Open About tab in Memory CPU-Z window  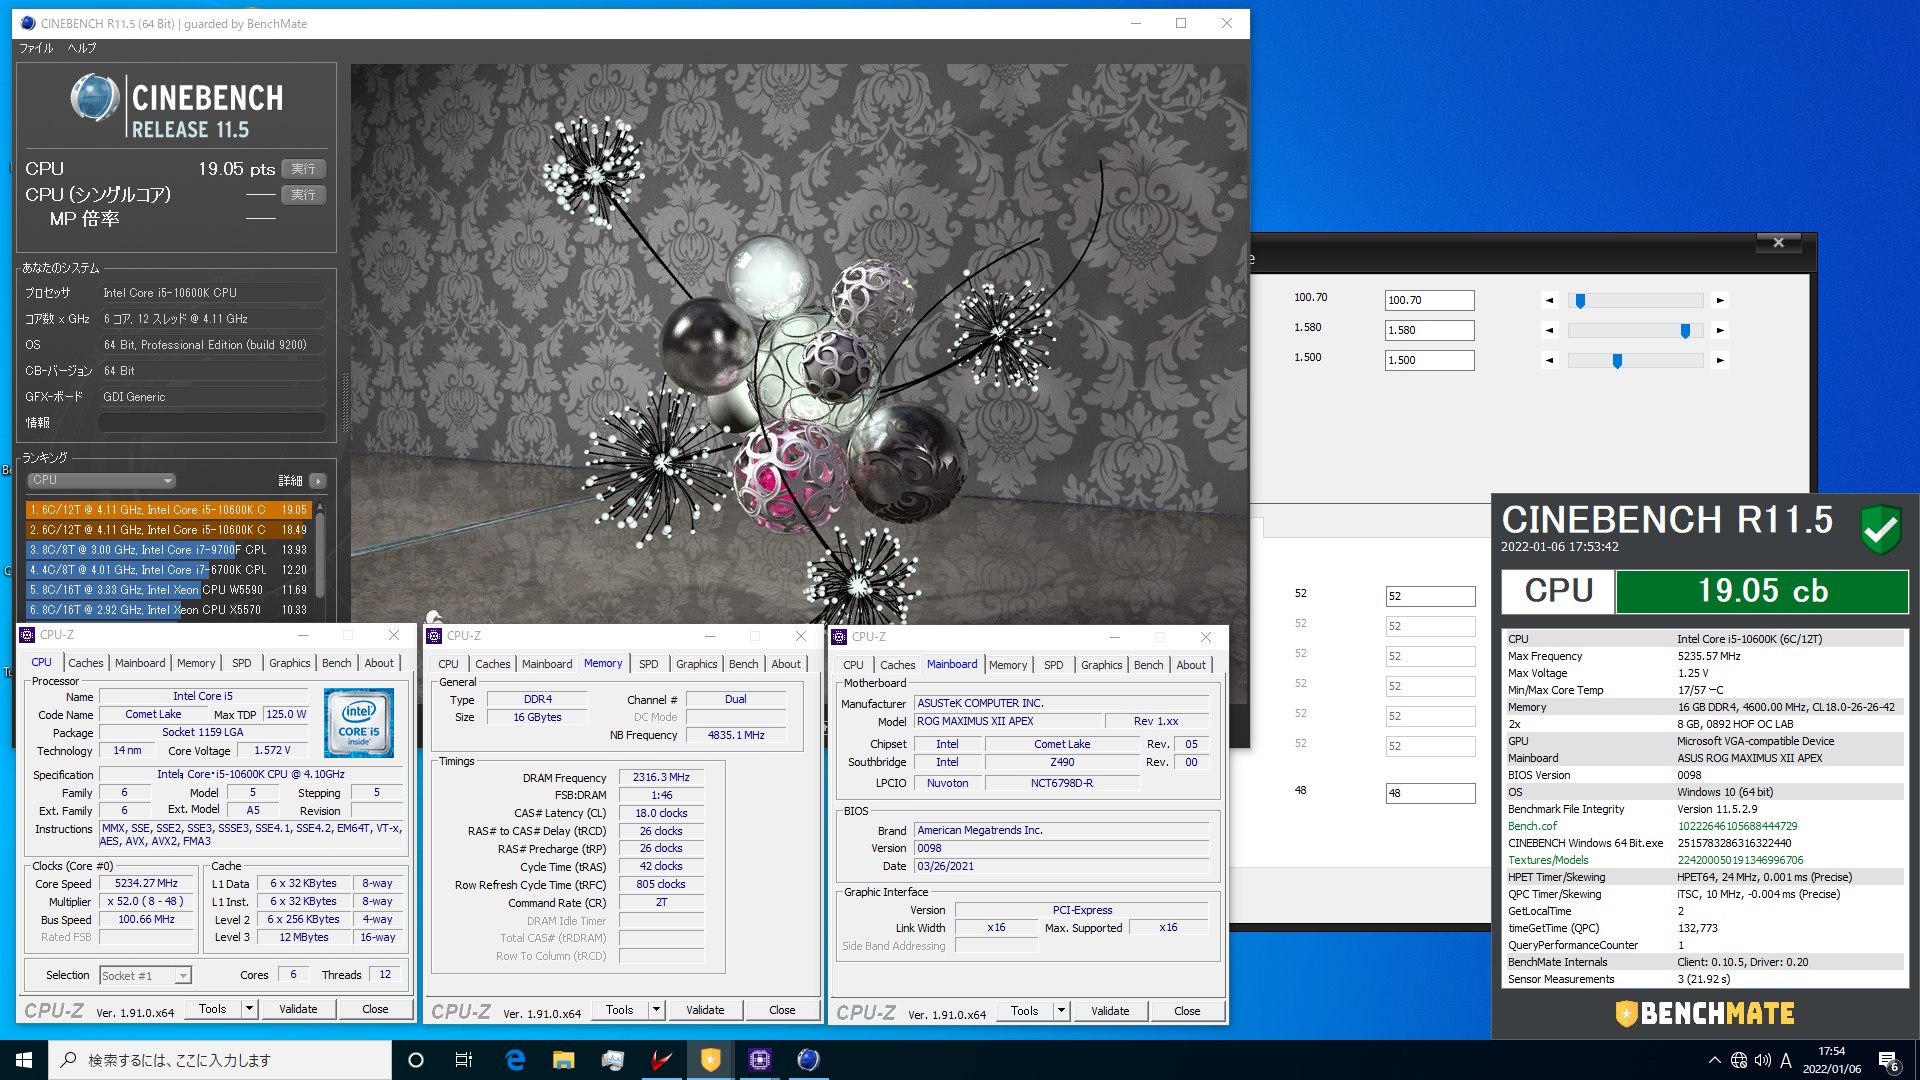click(786, 664)
